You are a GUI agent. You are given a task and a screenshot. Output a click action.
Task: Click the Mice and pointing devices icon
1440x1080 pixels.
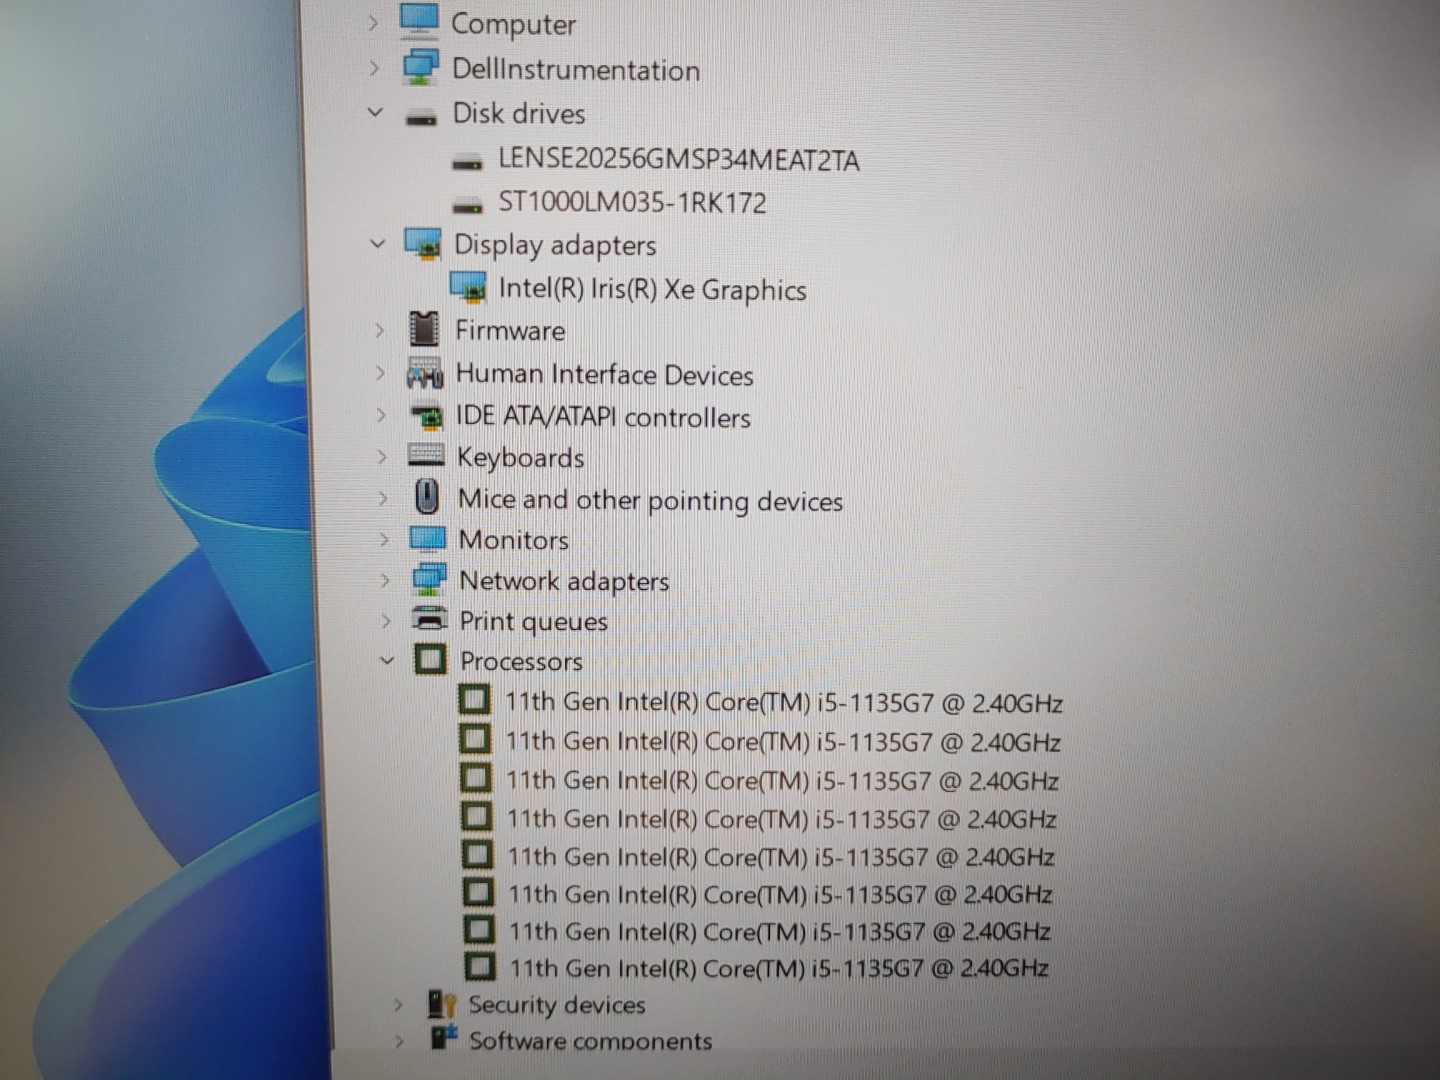pos(427,497)
